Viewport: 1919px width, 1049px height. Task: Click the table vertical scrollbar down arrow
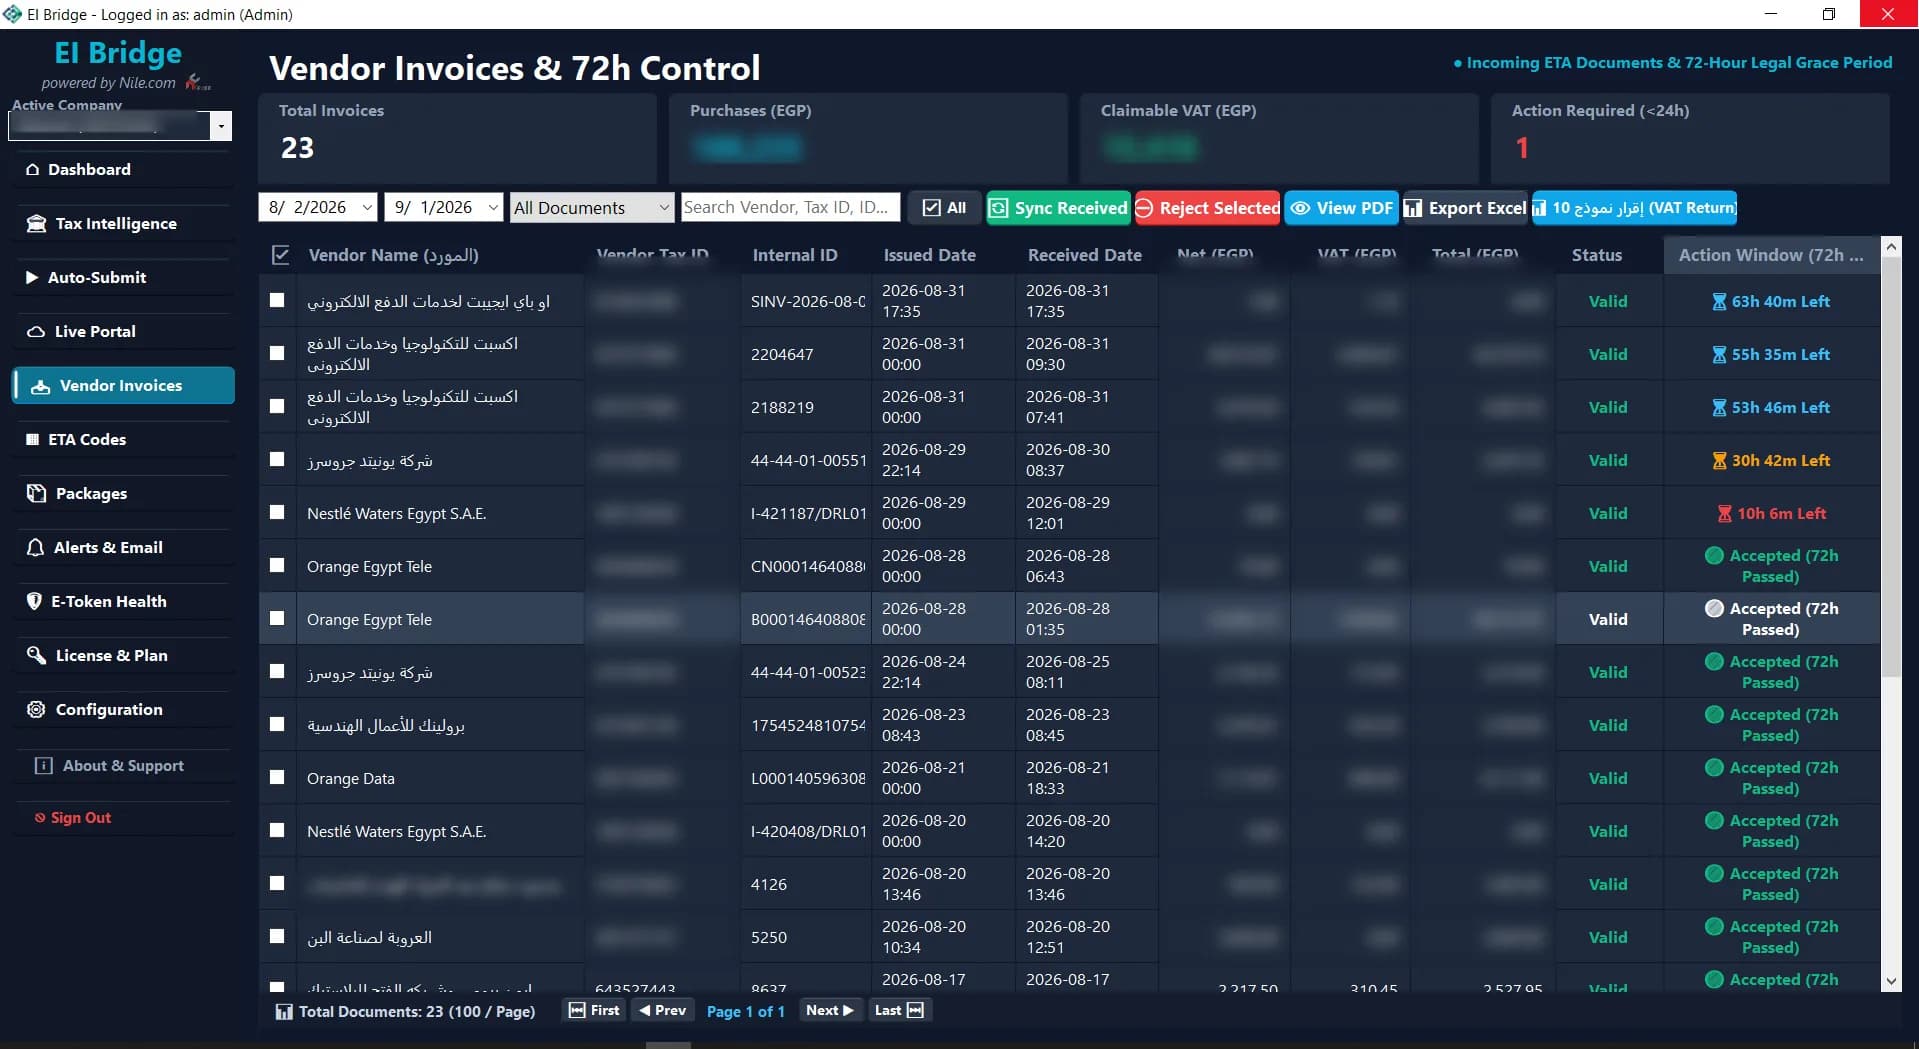1890,982
